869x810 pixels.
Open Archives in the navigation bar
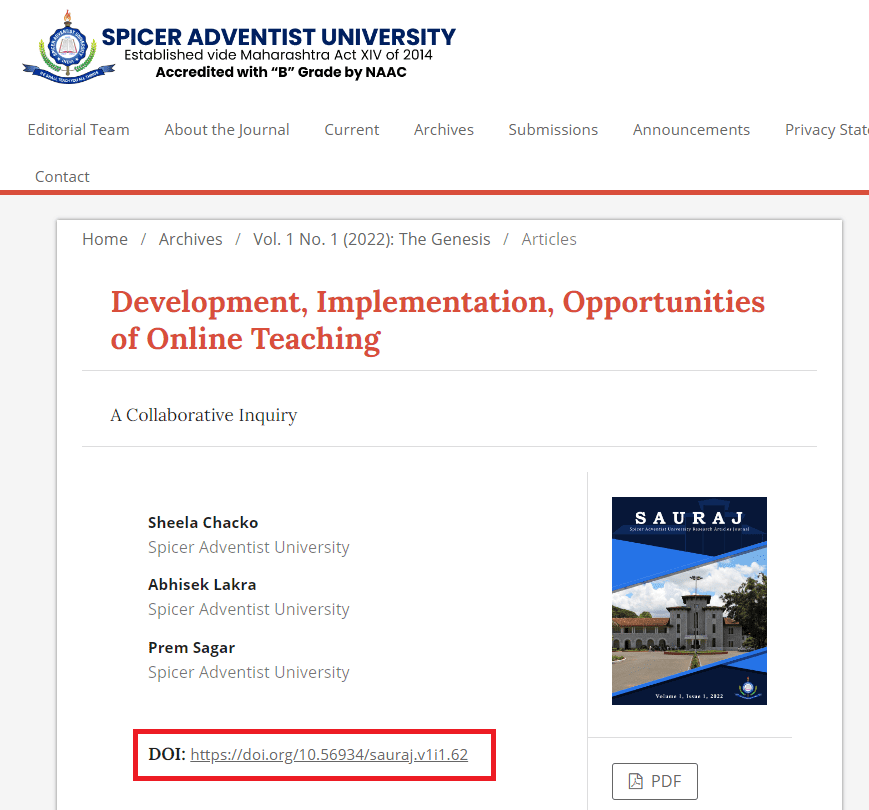[x=443, y=130]
